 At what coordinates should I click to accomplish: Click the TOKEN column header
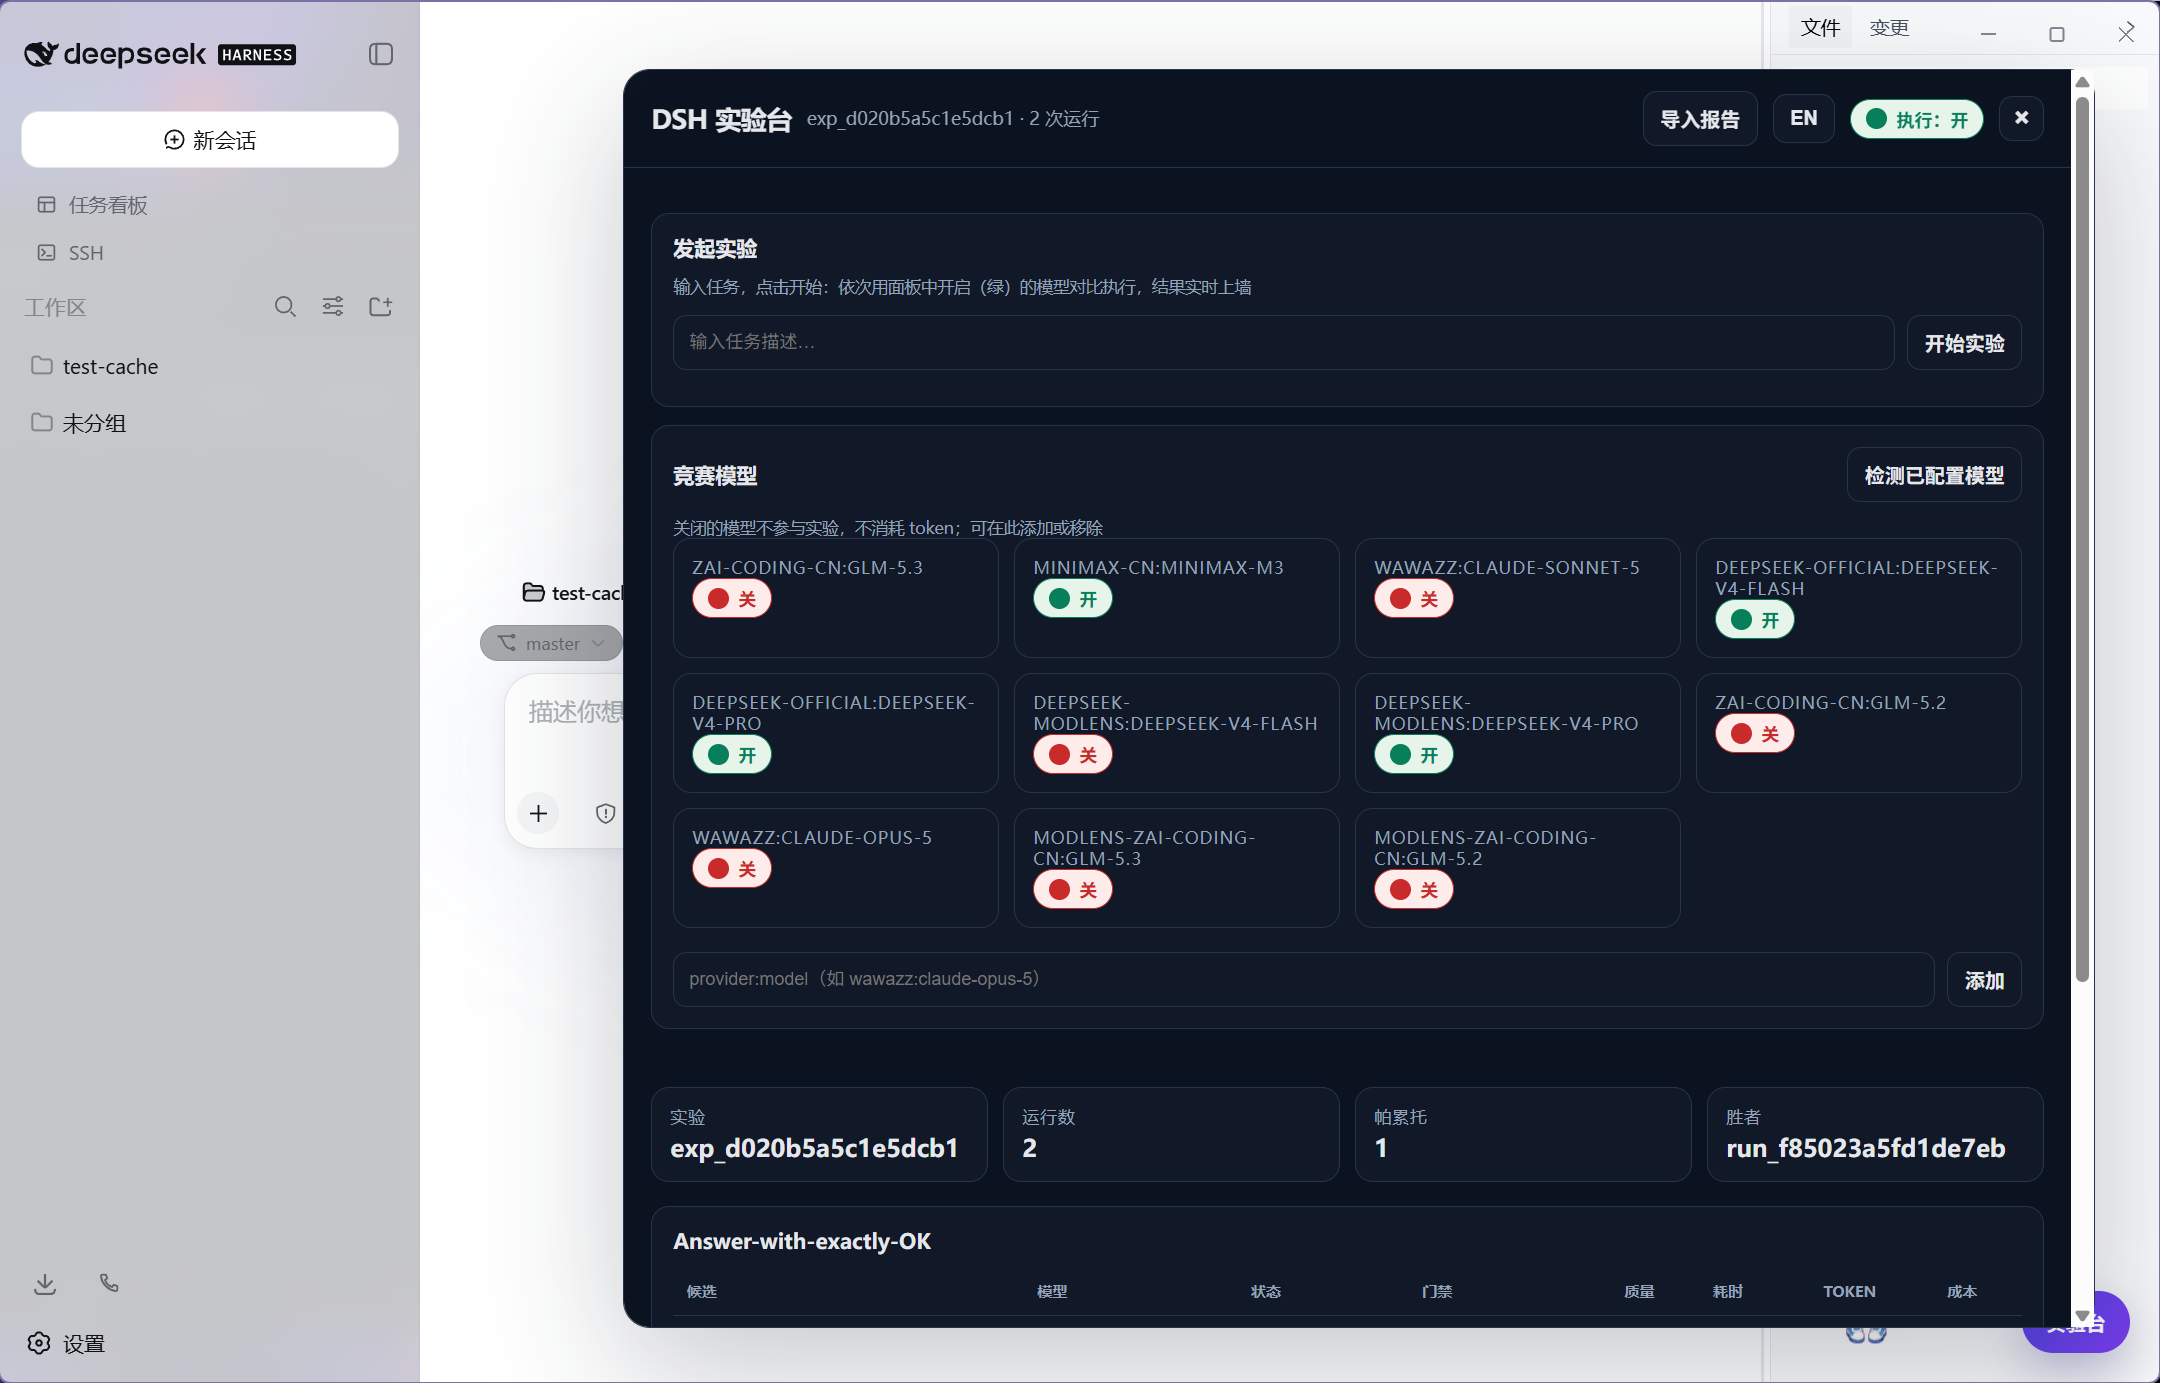[1849, 1291]
